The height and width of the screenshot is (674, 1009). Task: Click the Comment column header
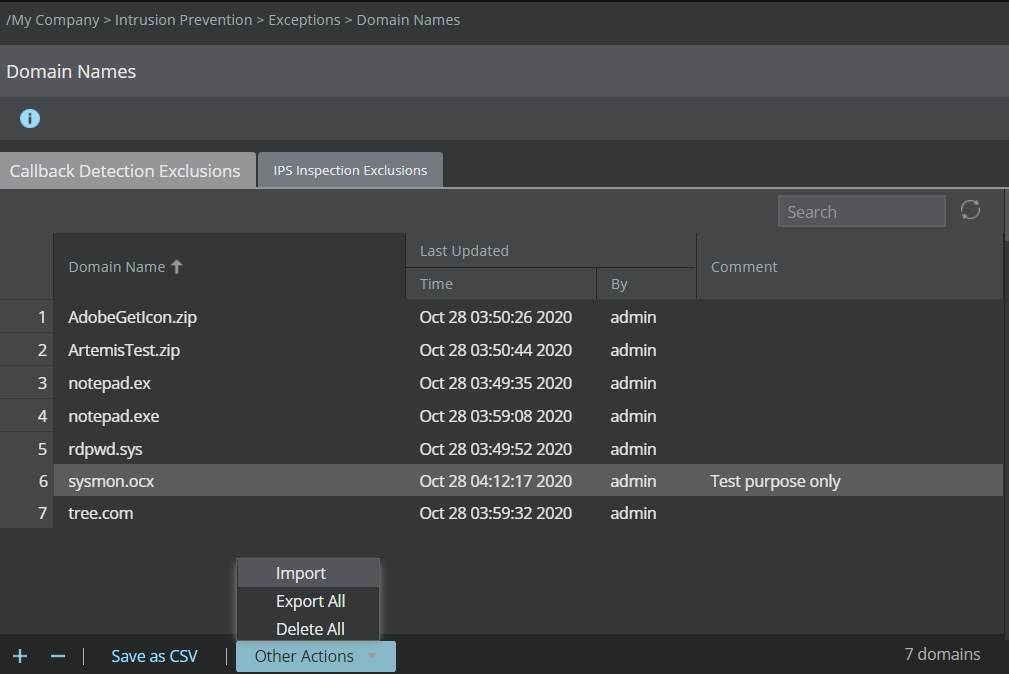(x=849, y=267)
